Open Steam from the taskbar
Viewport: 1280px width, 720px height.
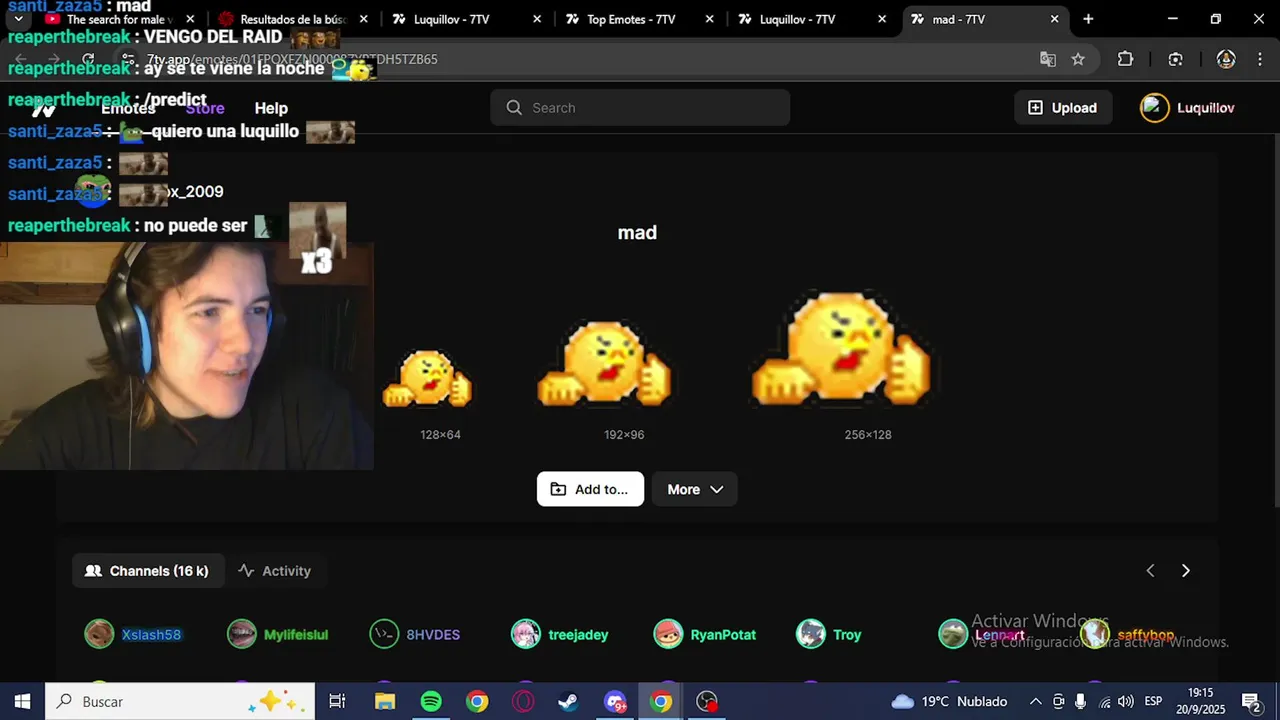point(567,702)
